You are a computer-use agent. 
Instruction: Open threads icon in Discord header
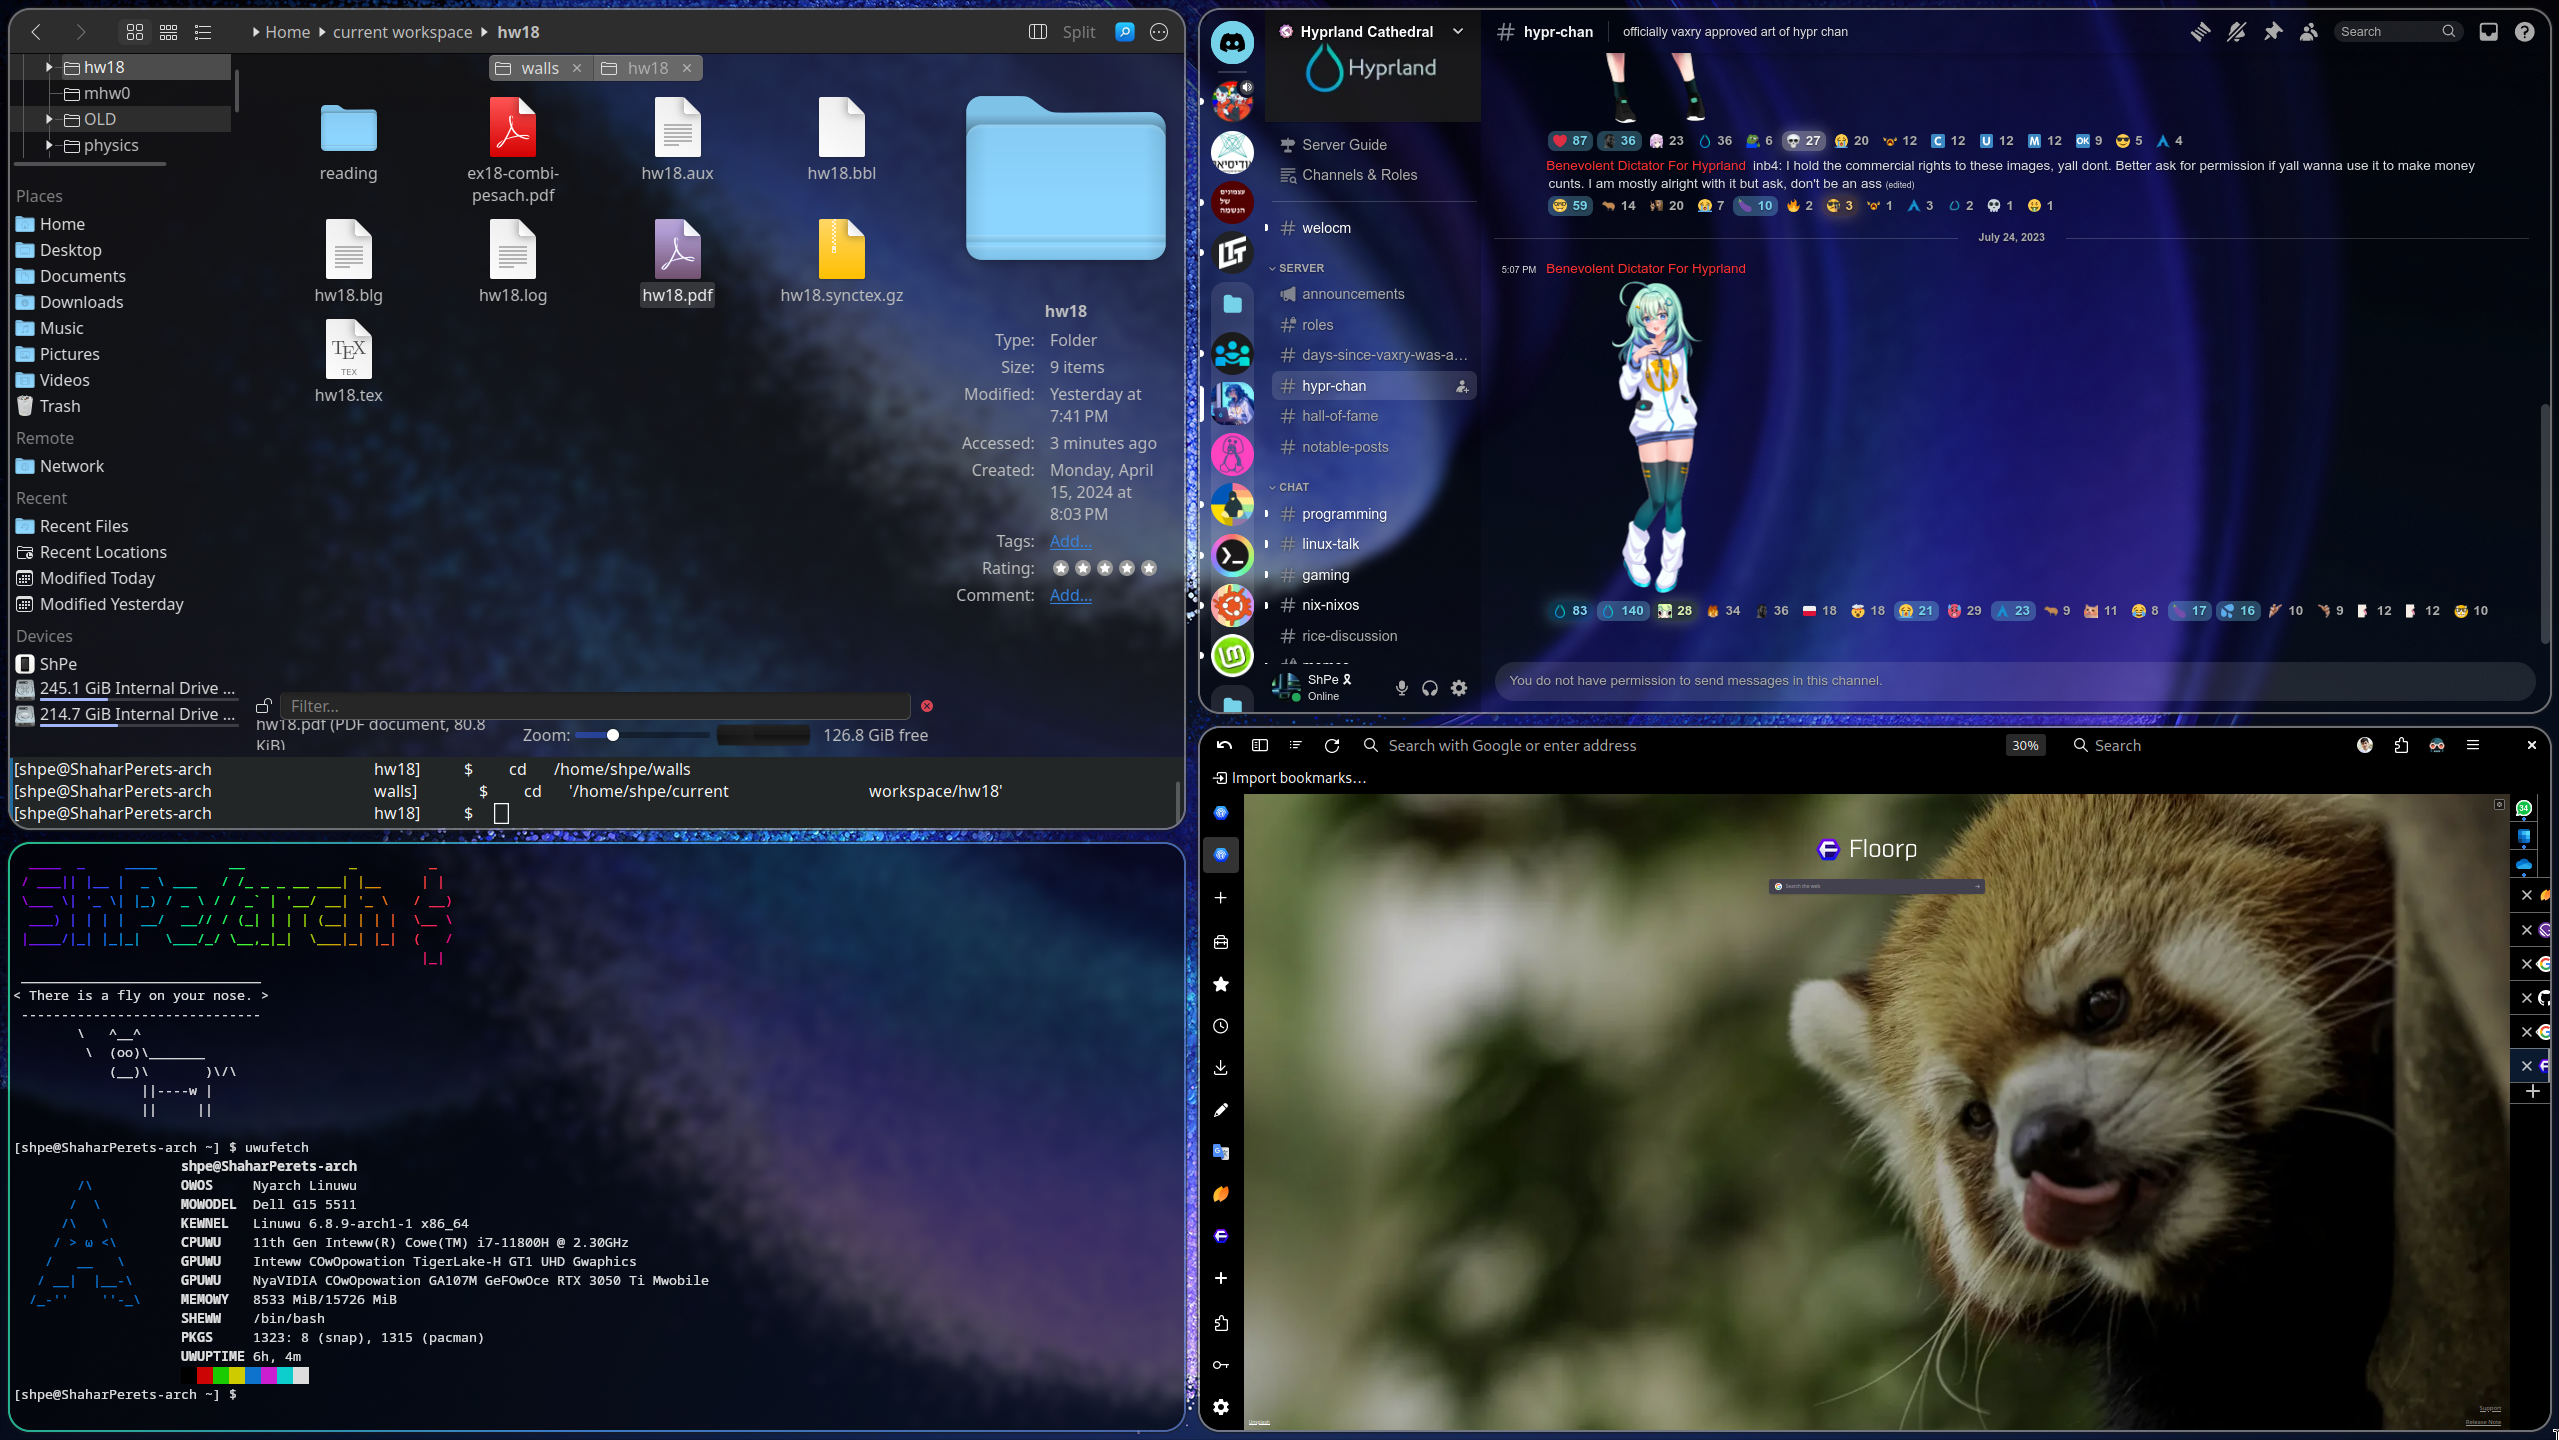(2200, 32)
